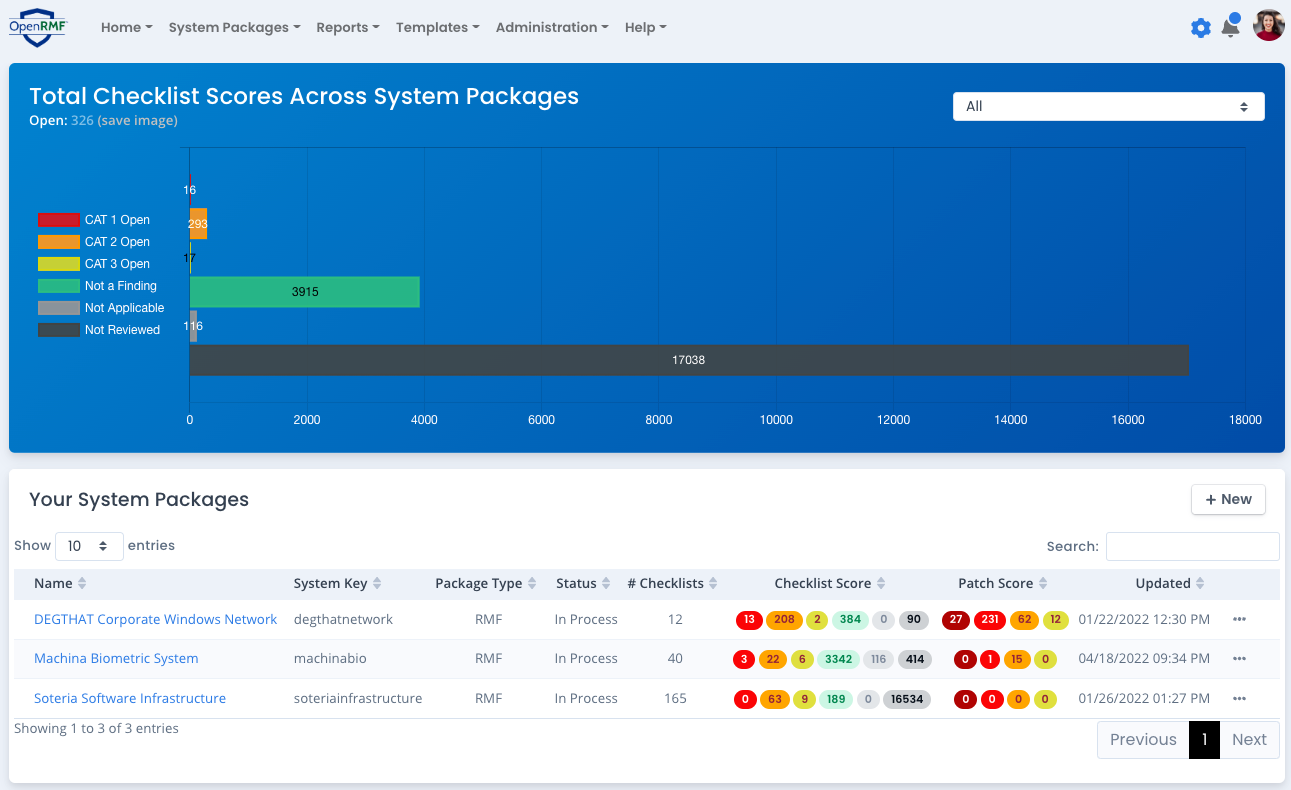Open the Show entries selector
This screenshot has height=790, width=1291.
pyautogui.click(x=89, y=546)
